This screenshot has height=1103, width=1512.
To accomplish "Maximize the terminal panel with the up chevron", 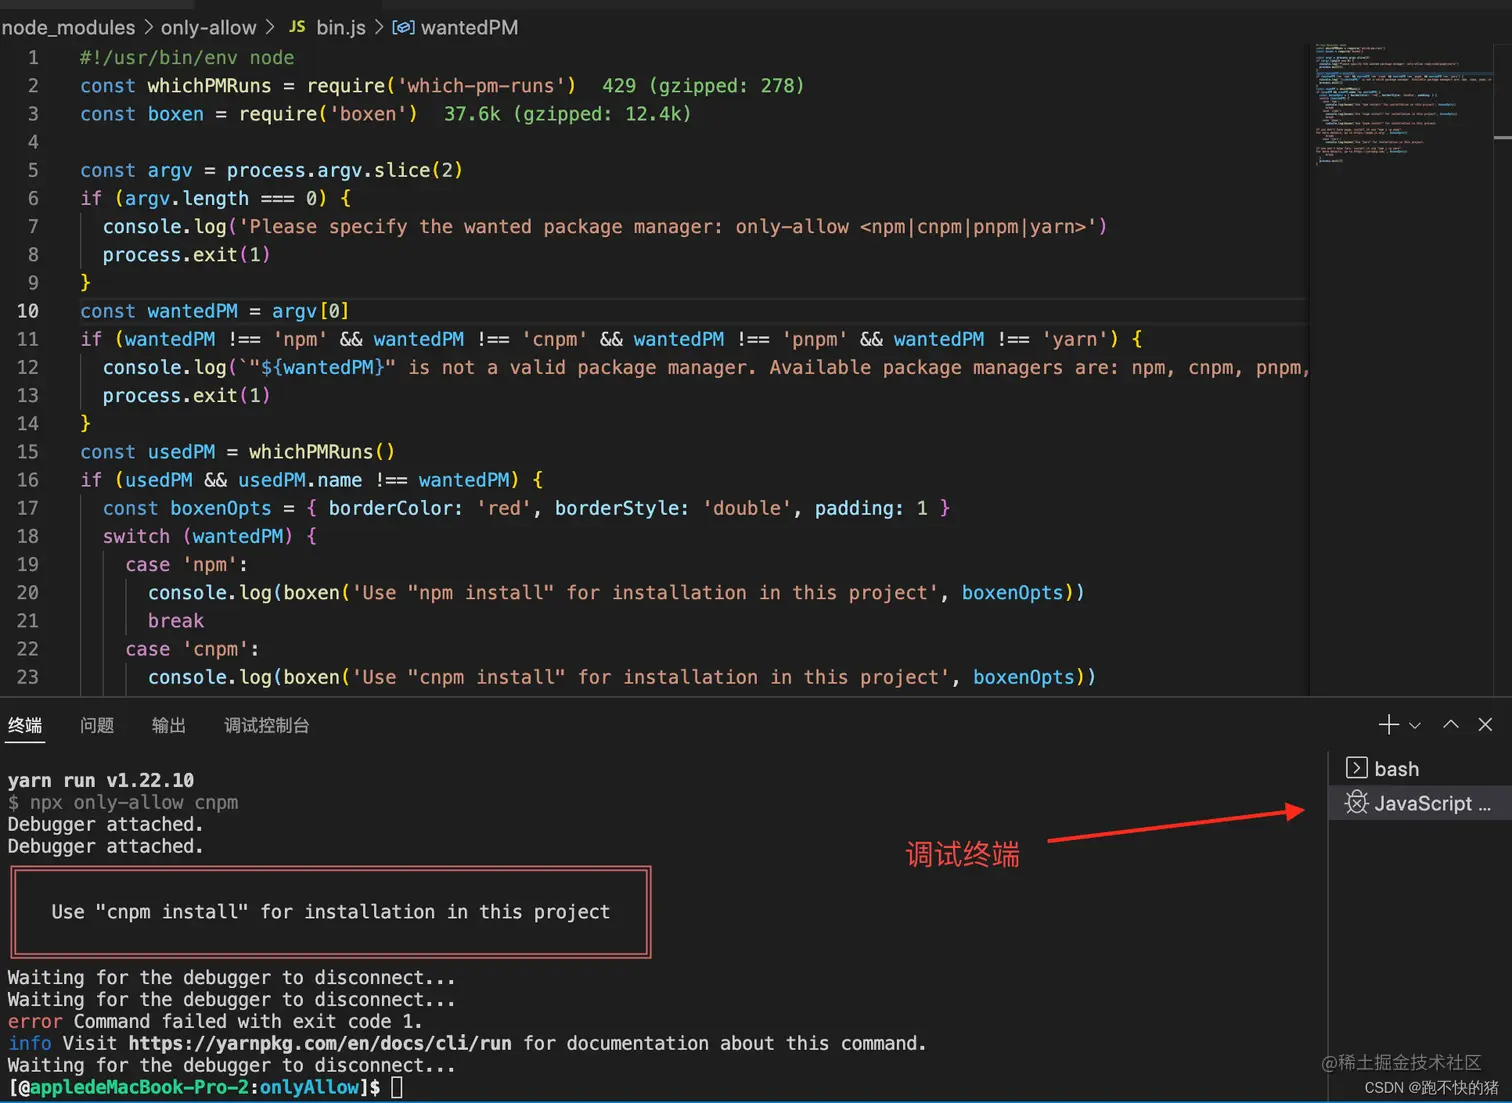I will (x=1451, y=725).
